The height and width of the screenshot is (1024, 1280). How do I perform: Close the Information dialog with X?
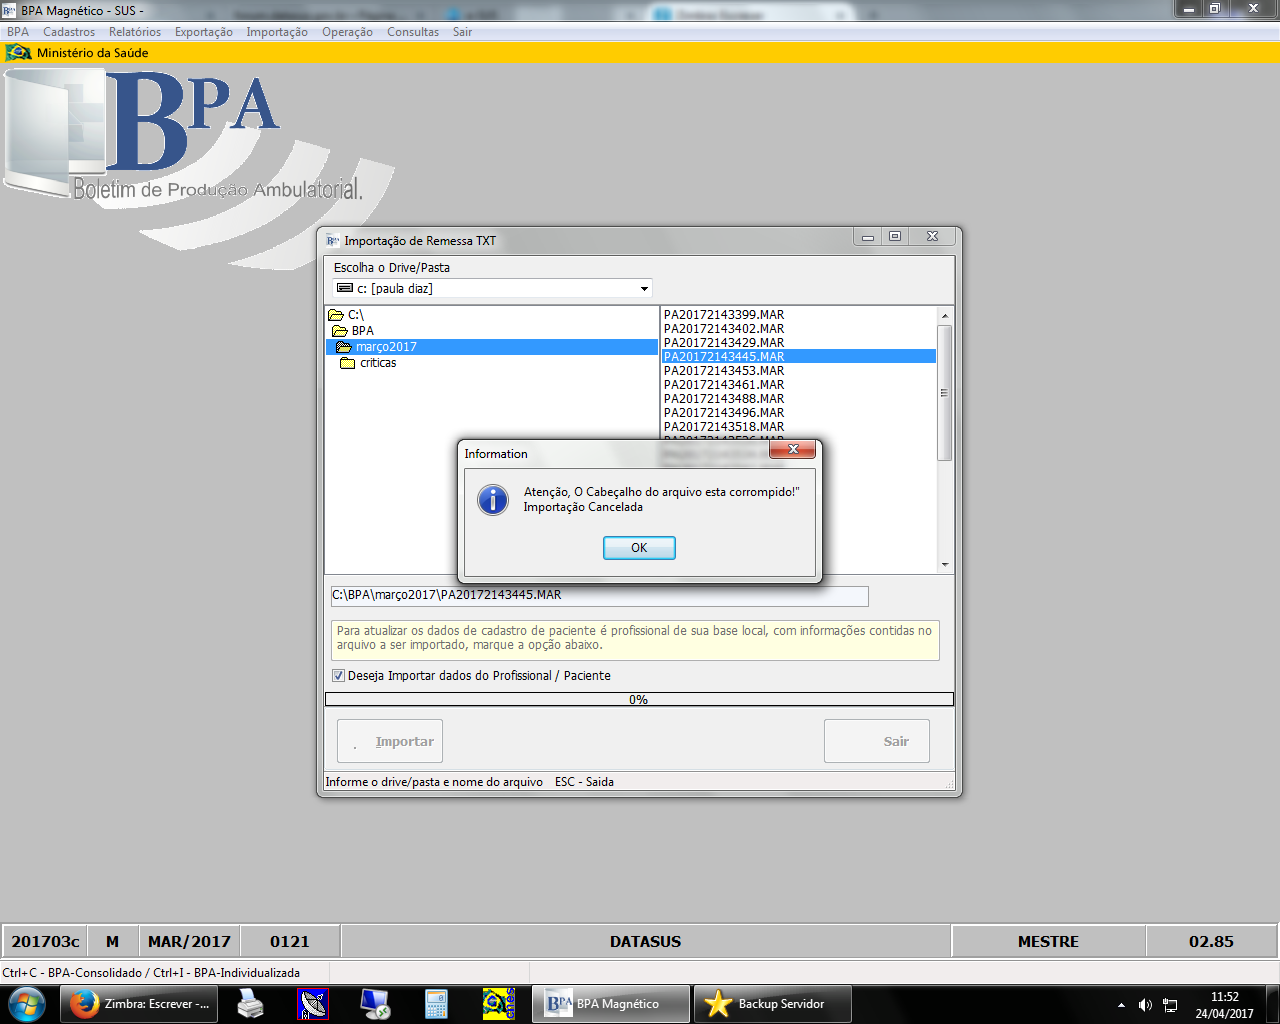(x=793, y=450)
